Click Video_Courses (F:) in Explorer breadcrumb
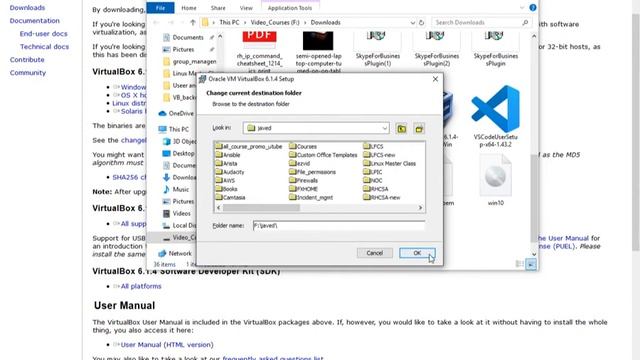Viewport: 640px width, 360px height. [x=275, y=22]
